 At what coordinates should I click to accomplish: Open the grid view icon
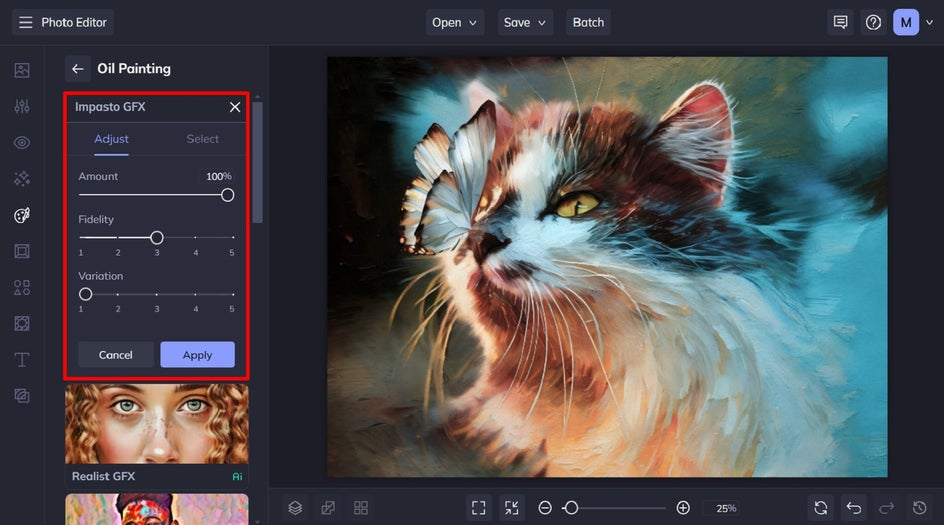tap(361, 508)
